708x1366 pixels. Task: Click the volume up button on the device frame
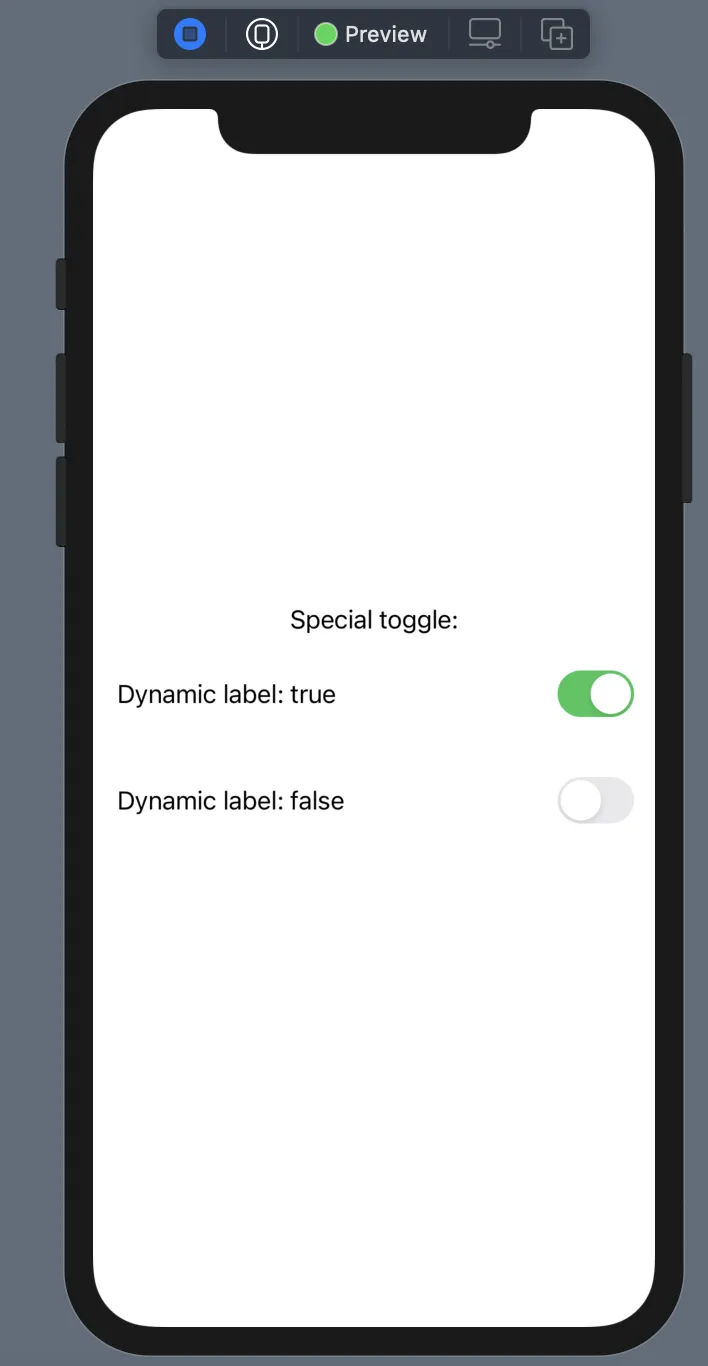[61, 398]
